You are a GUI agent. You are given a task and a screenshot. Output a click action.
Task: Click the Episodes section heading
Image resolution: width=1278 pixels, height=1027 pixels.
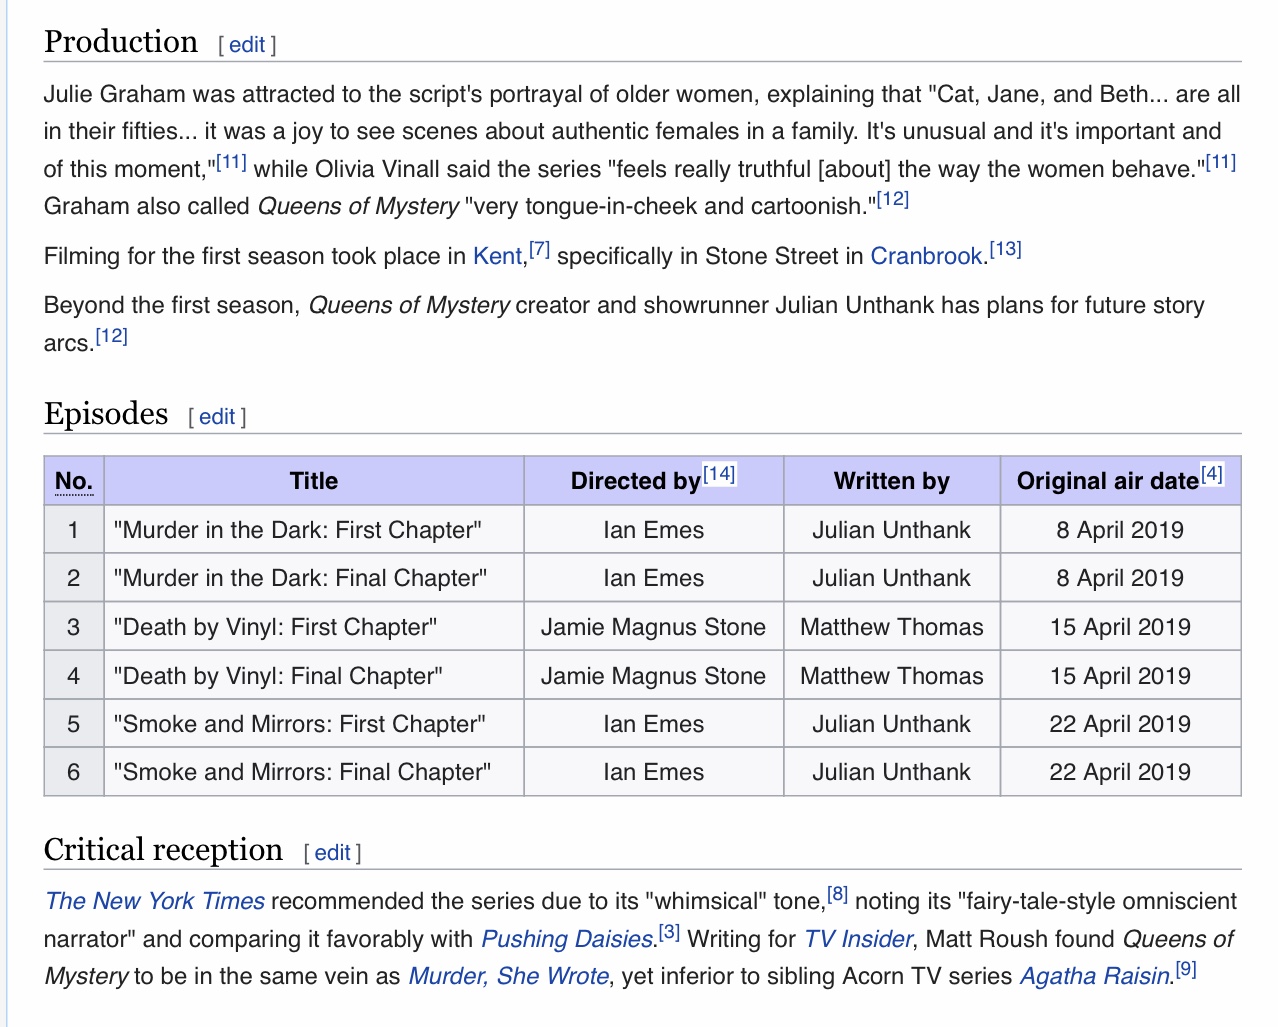pyautogui.click(x=106, y=414)
